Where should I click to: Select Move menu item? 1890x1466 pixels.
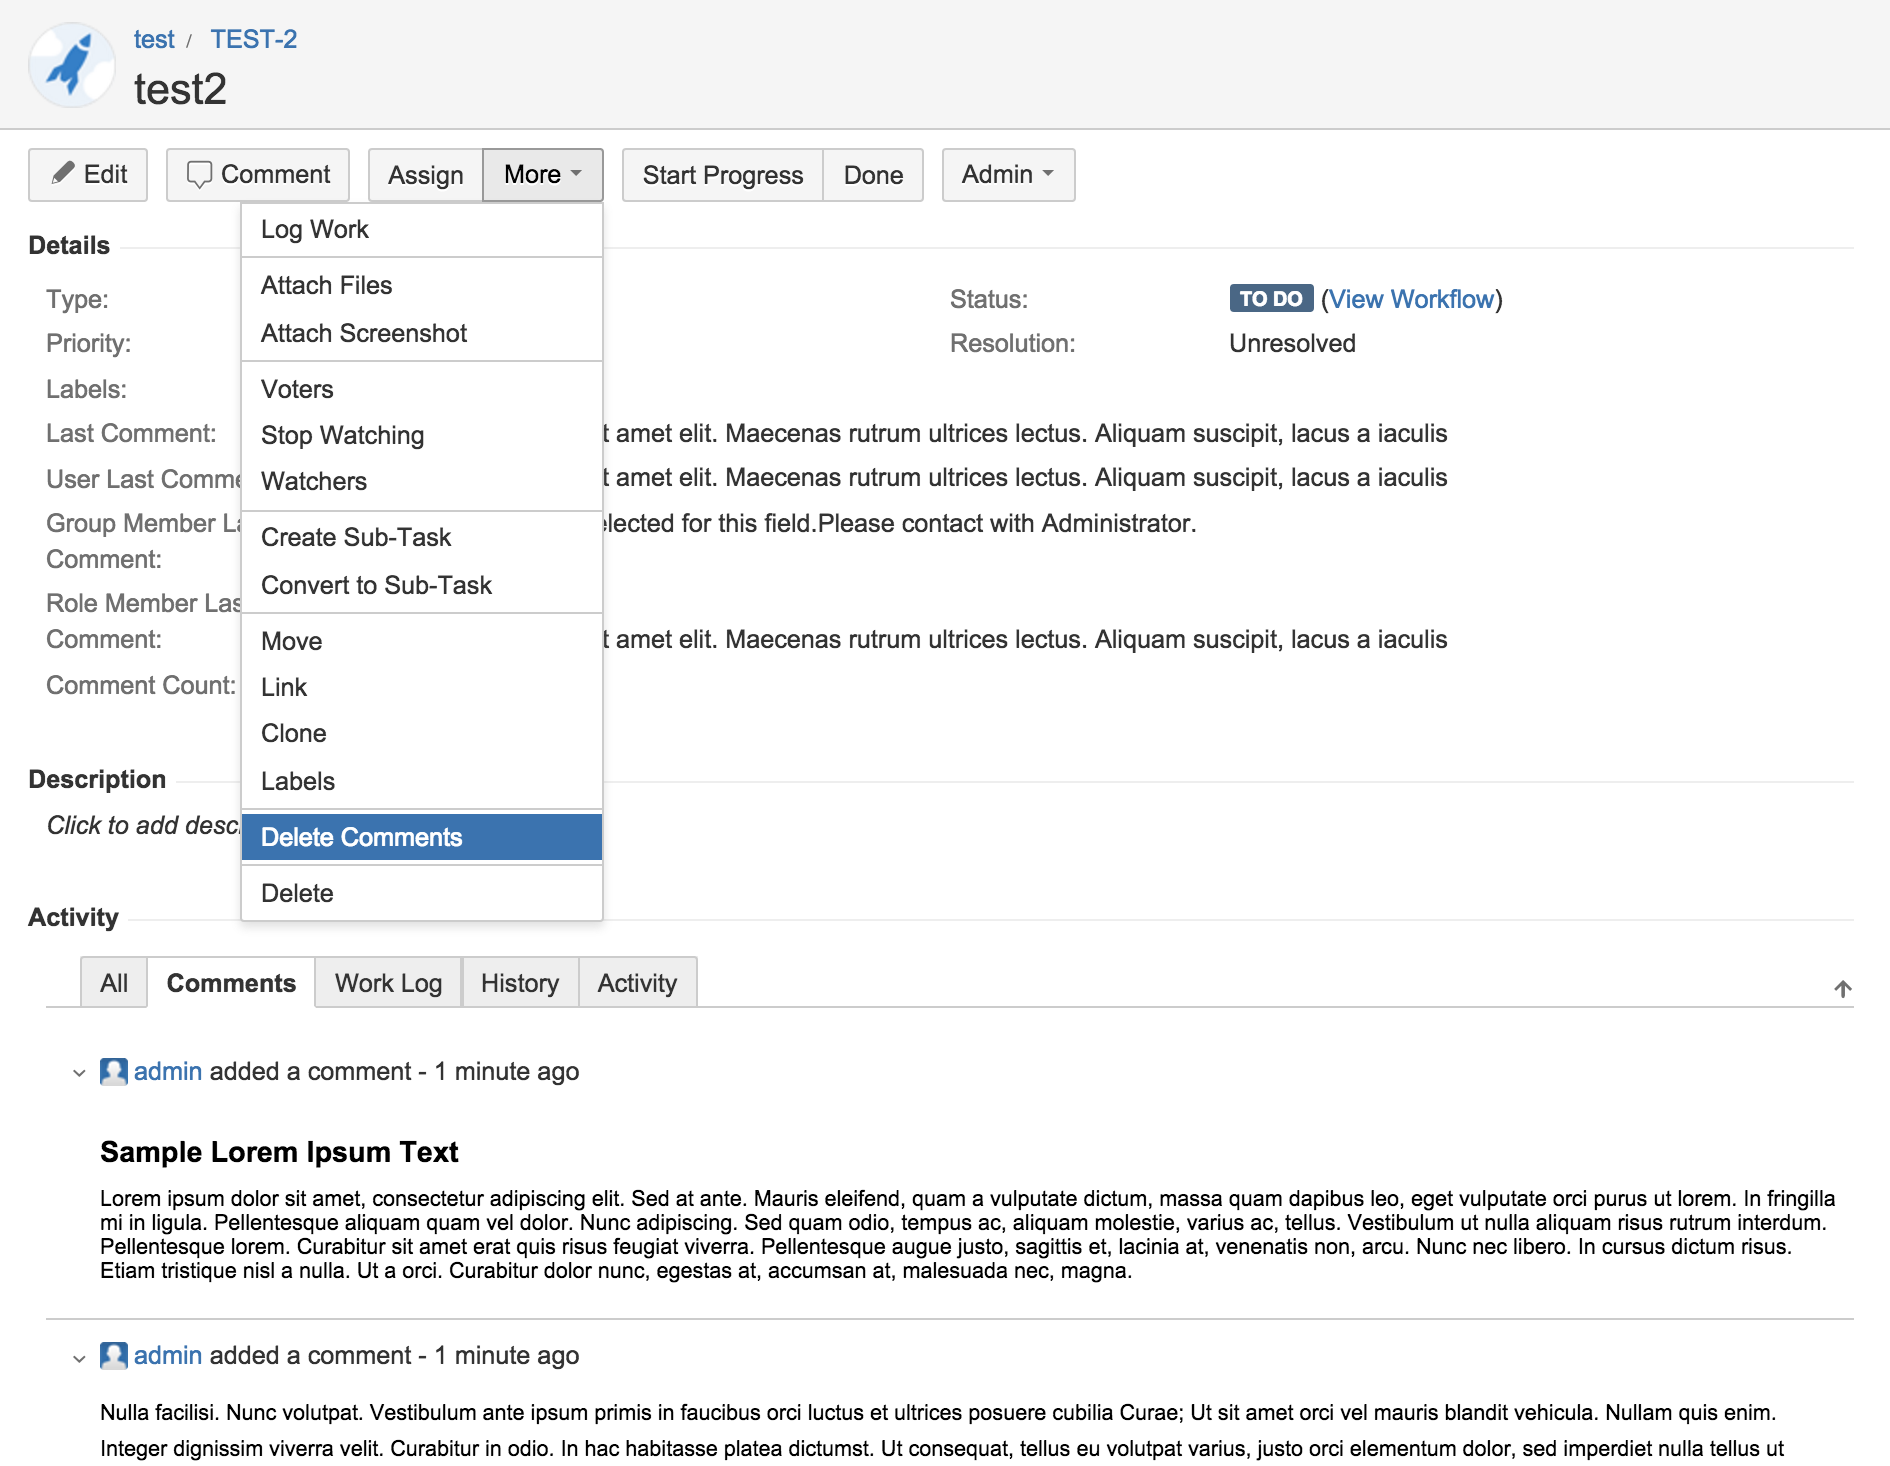tap(422, 642)
